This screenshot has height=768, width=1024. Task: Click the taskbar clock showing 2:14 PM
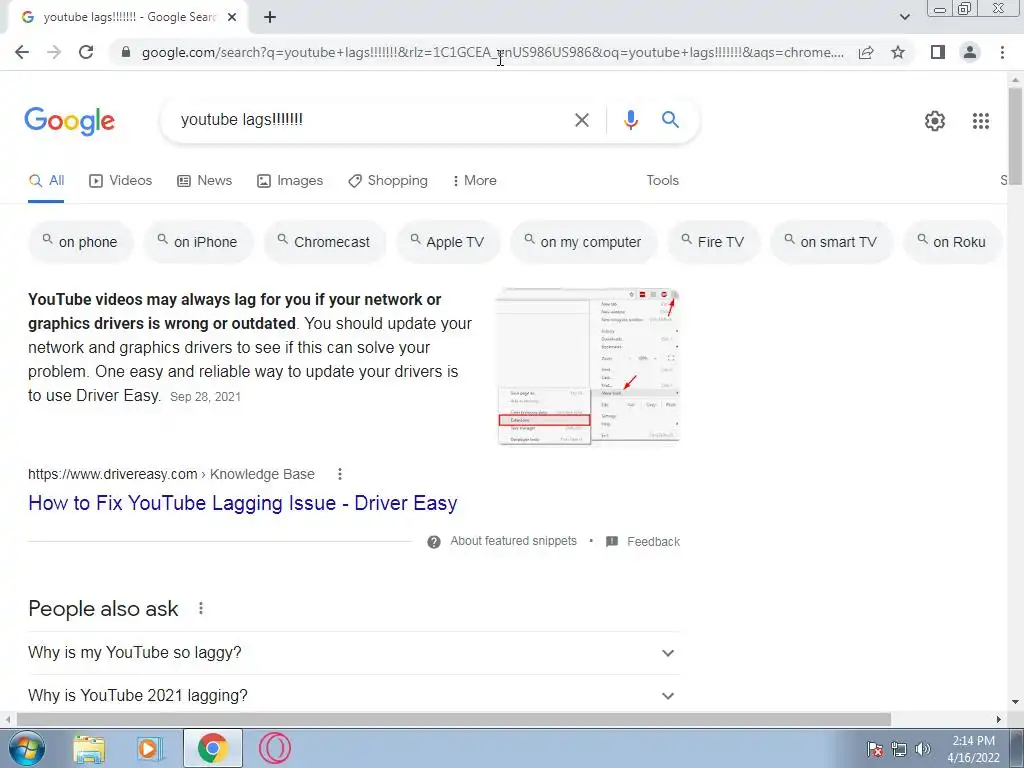tap(973, 749)
